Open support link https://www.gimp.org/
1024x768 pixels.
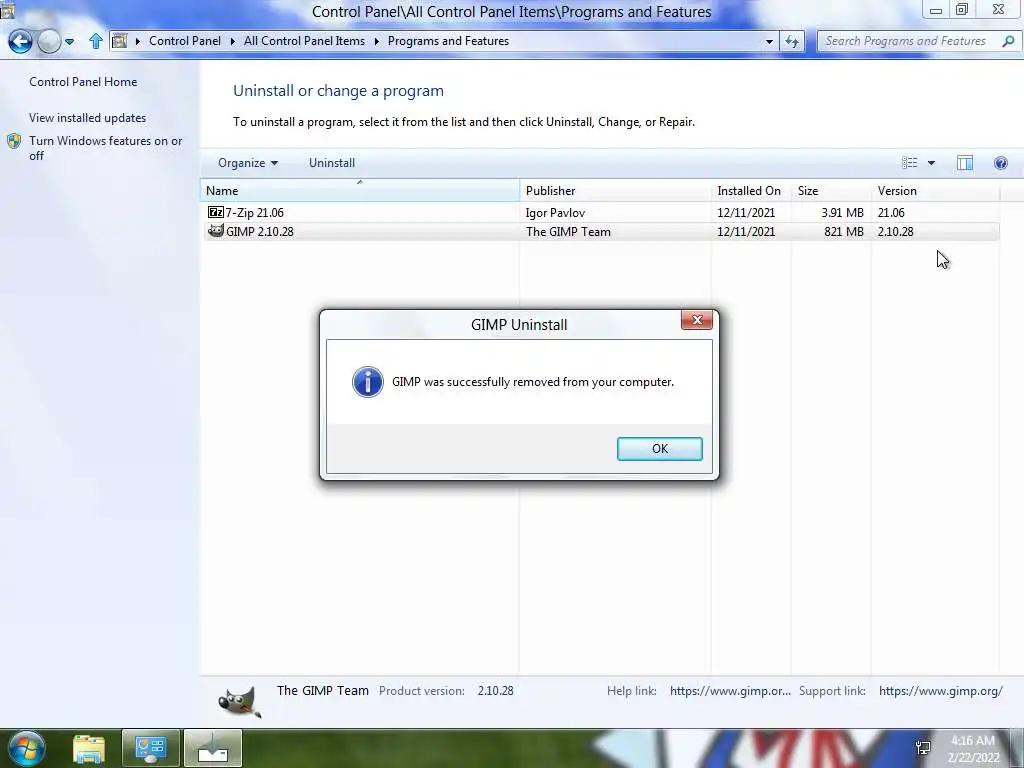click(940, 691)
